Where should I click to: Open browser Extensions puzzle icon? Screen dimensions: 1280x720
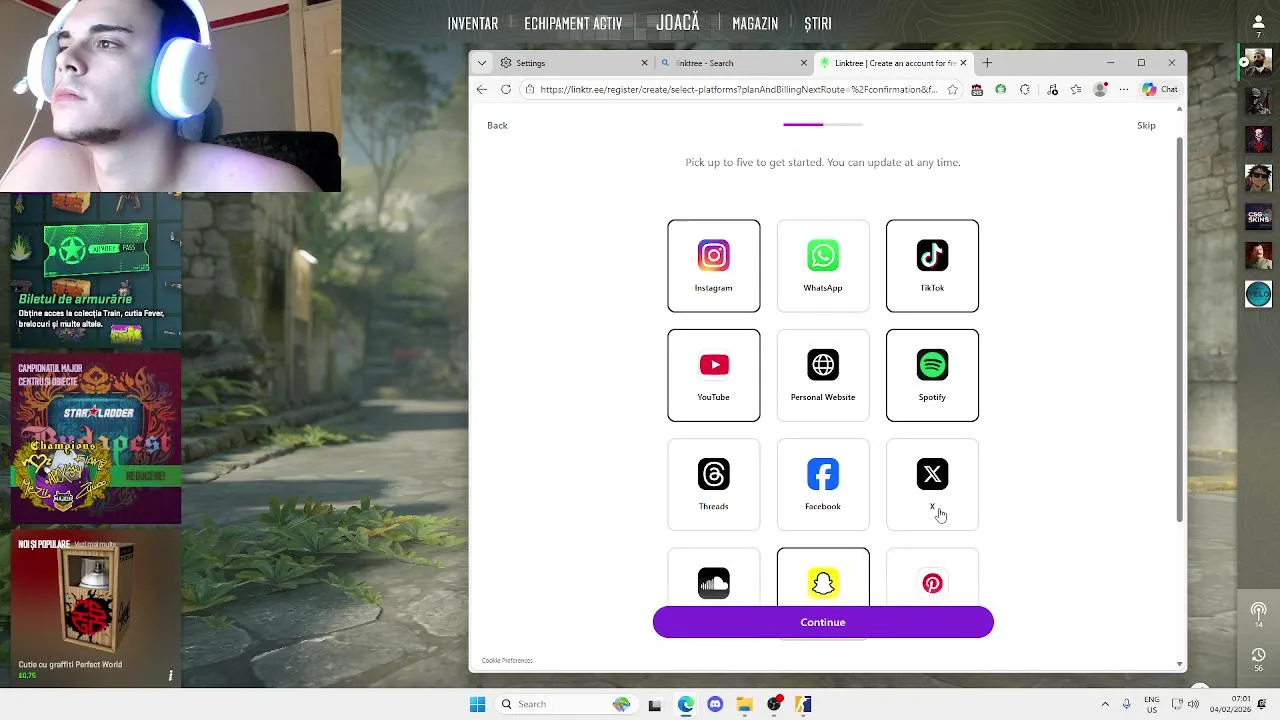pos(1025,89)
